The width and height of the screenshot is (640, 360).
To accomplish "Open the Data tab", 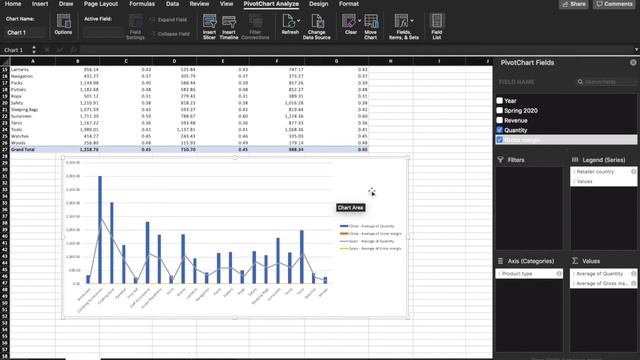I will point(172,4).
